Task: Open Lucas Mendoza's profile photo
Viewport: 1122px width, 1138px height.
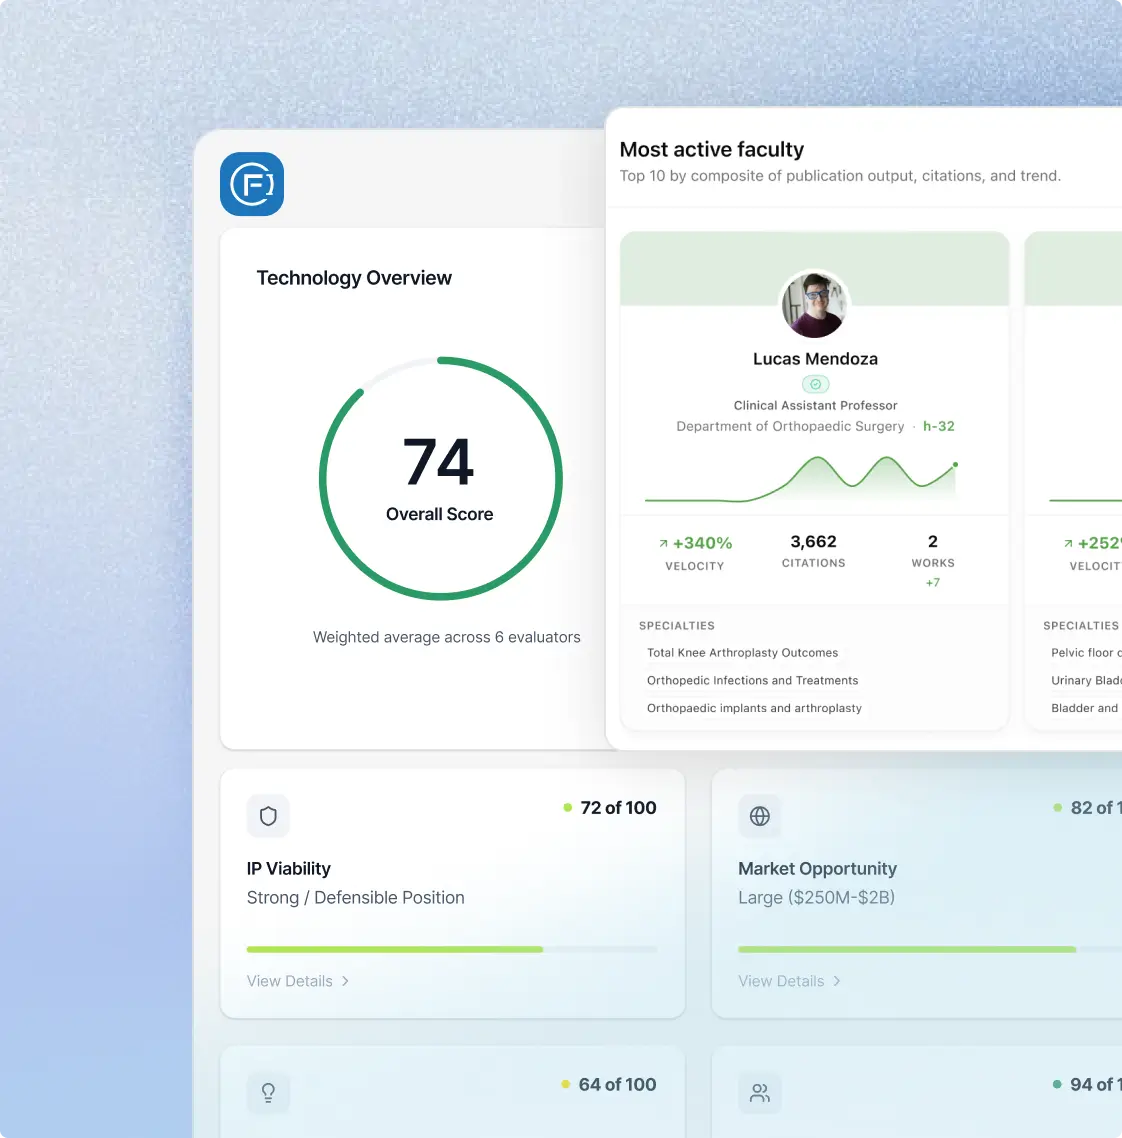Action: pyautogui.click(x=814, y=306)
